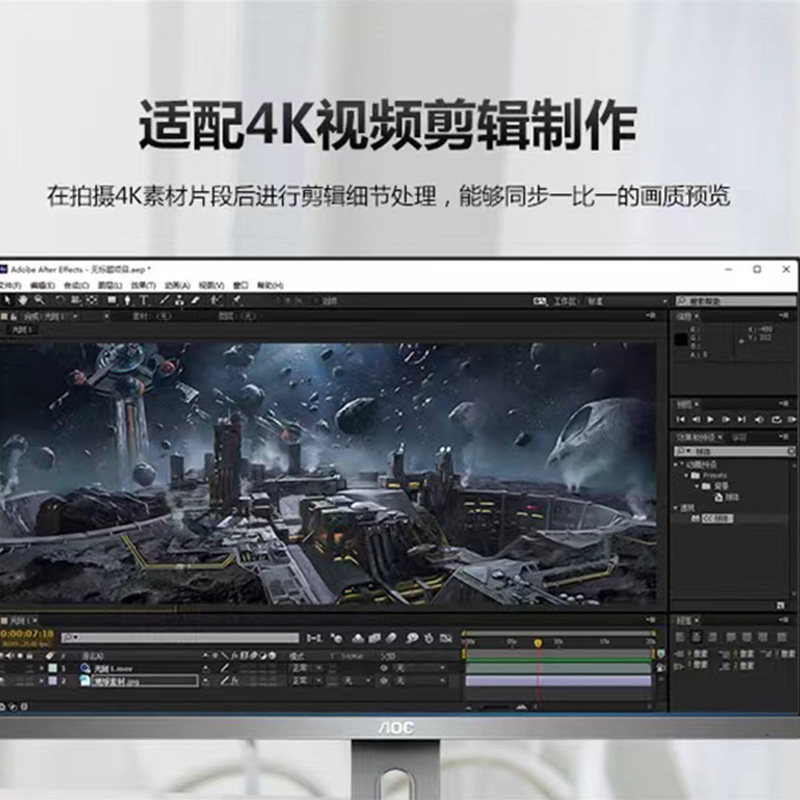Click the timeline layer search field

pos(180,638)
